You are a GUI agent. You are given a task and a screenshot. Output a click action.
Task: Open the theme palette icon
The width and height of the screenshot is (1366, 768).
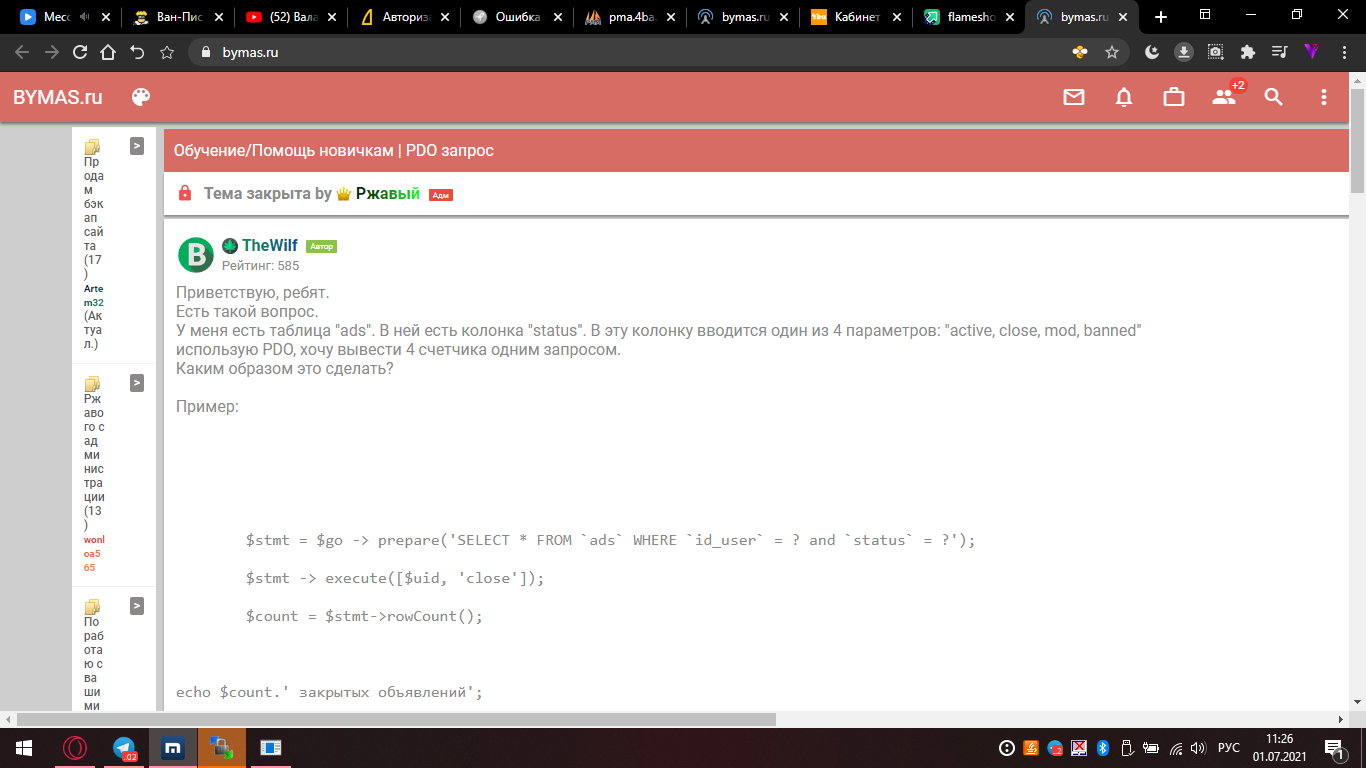(x=141, y=97)
